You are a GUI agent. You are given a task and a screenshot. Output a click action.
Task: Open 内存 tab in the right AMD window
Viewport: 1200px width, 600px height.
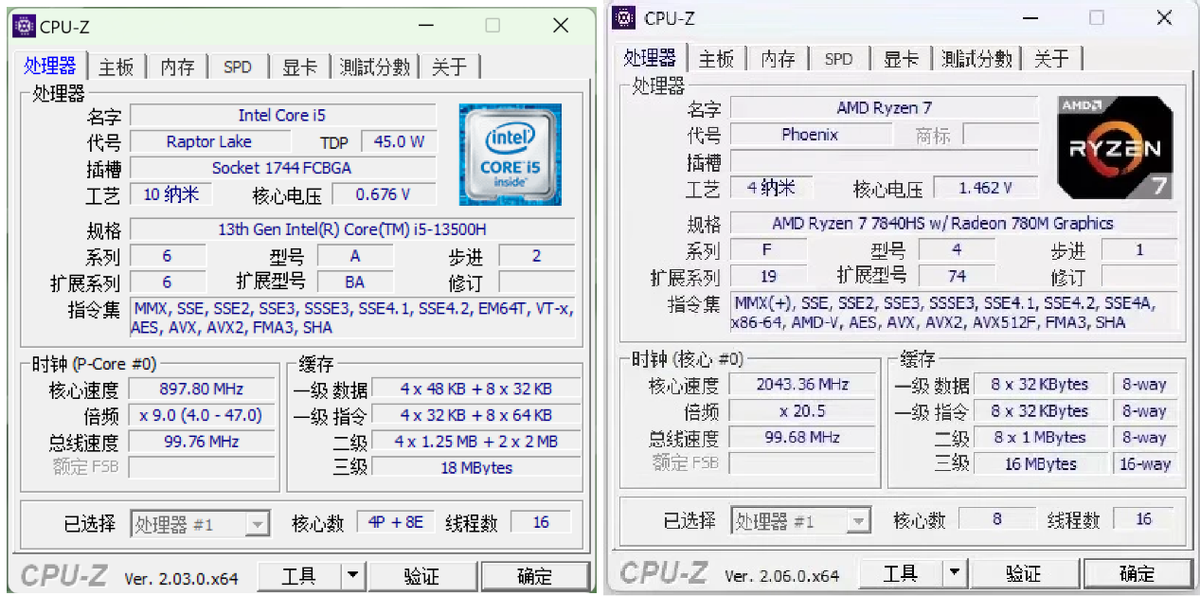778,58
